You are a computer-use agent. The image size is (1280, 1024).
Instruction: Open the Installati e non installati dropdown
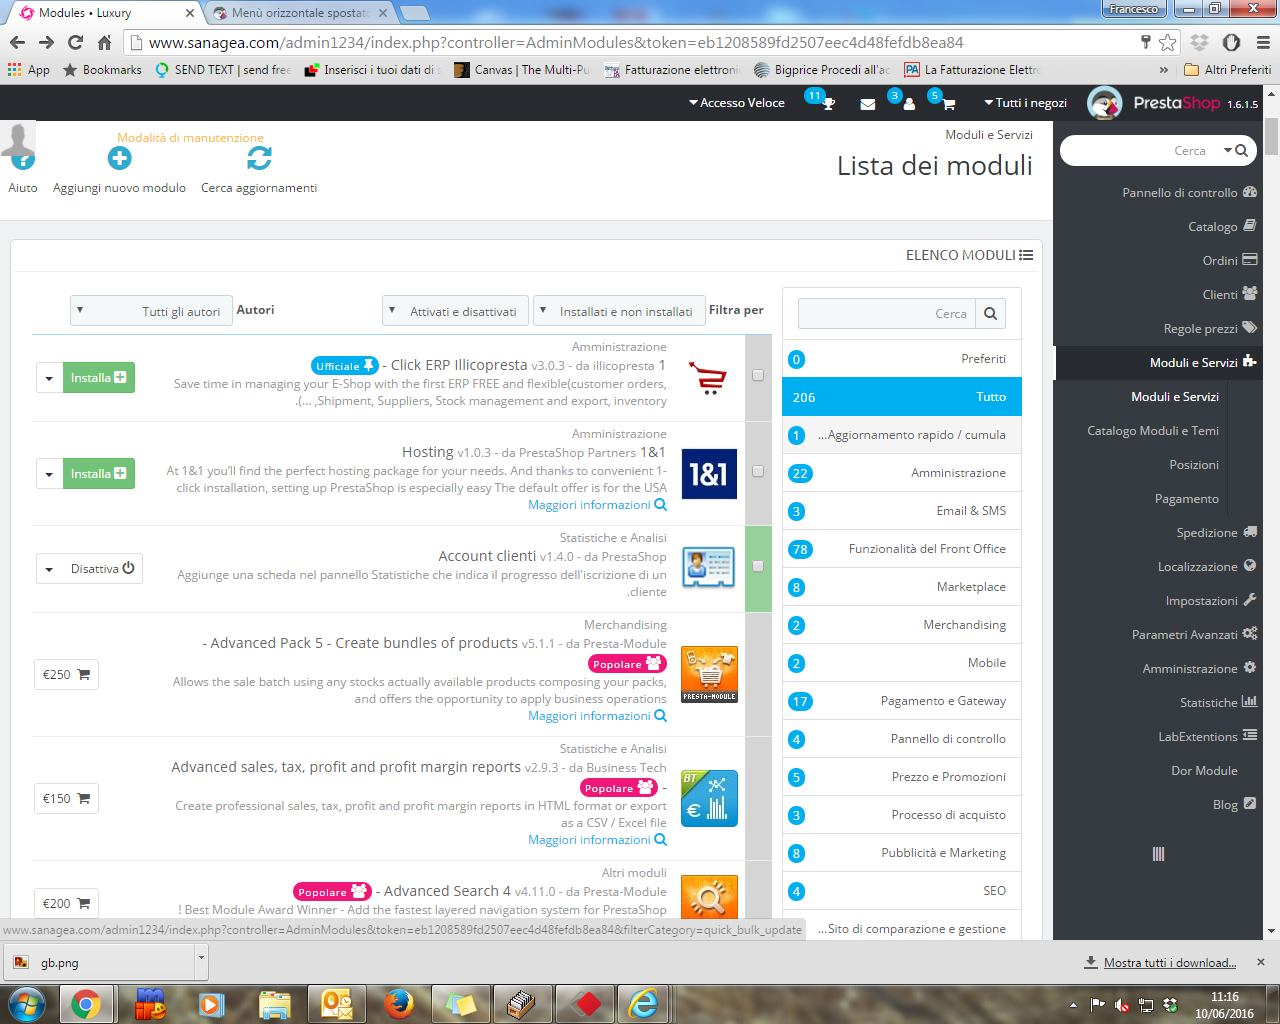619,311
